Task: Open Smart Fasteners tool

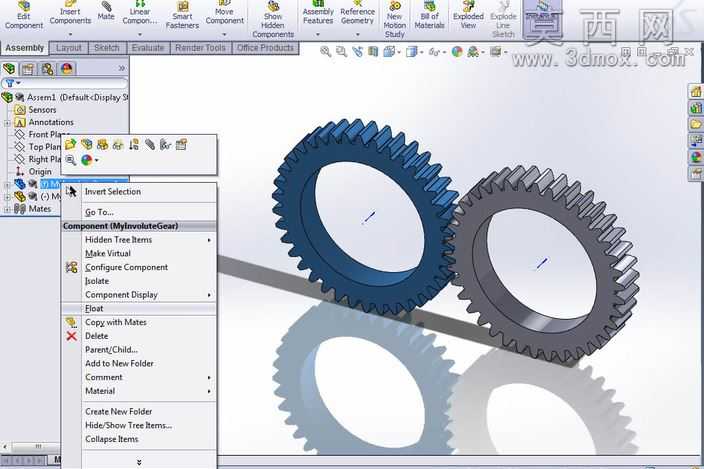Action: [182, 15]
